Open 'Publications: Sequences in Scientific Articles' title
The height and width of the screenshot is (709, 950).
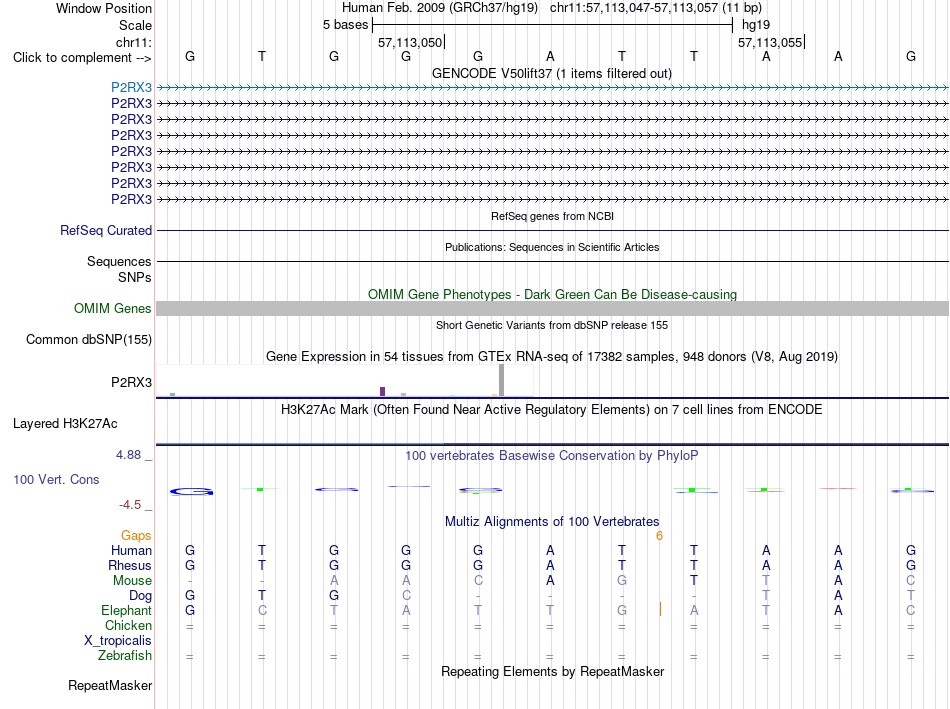552,247
